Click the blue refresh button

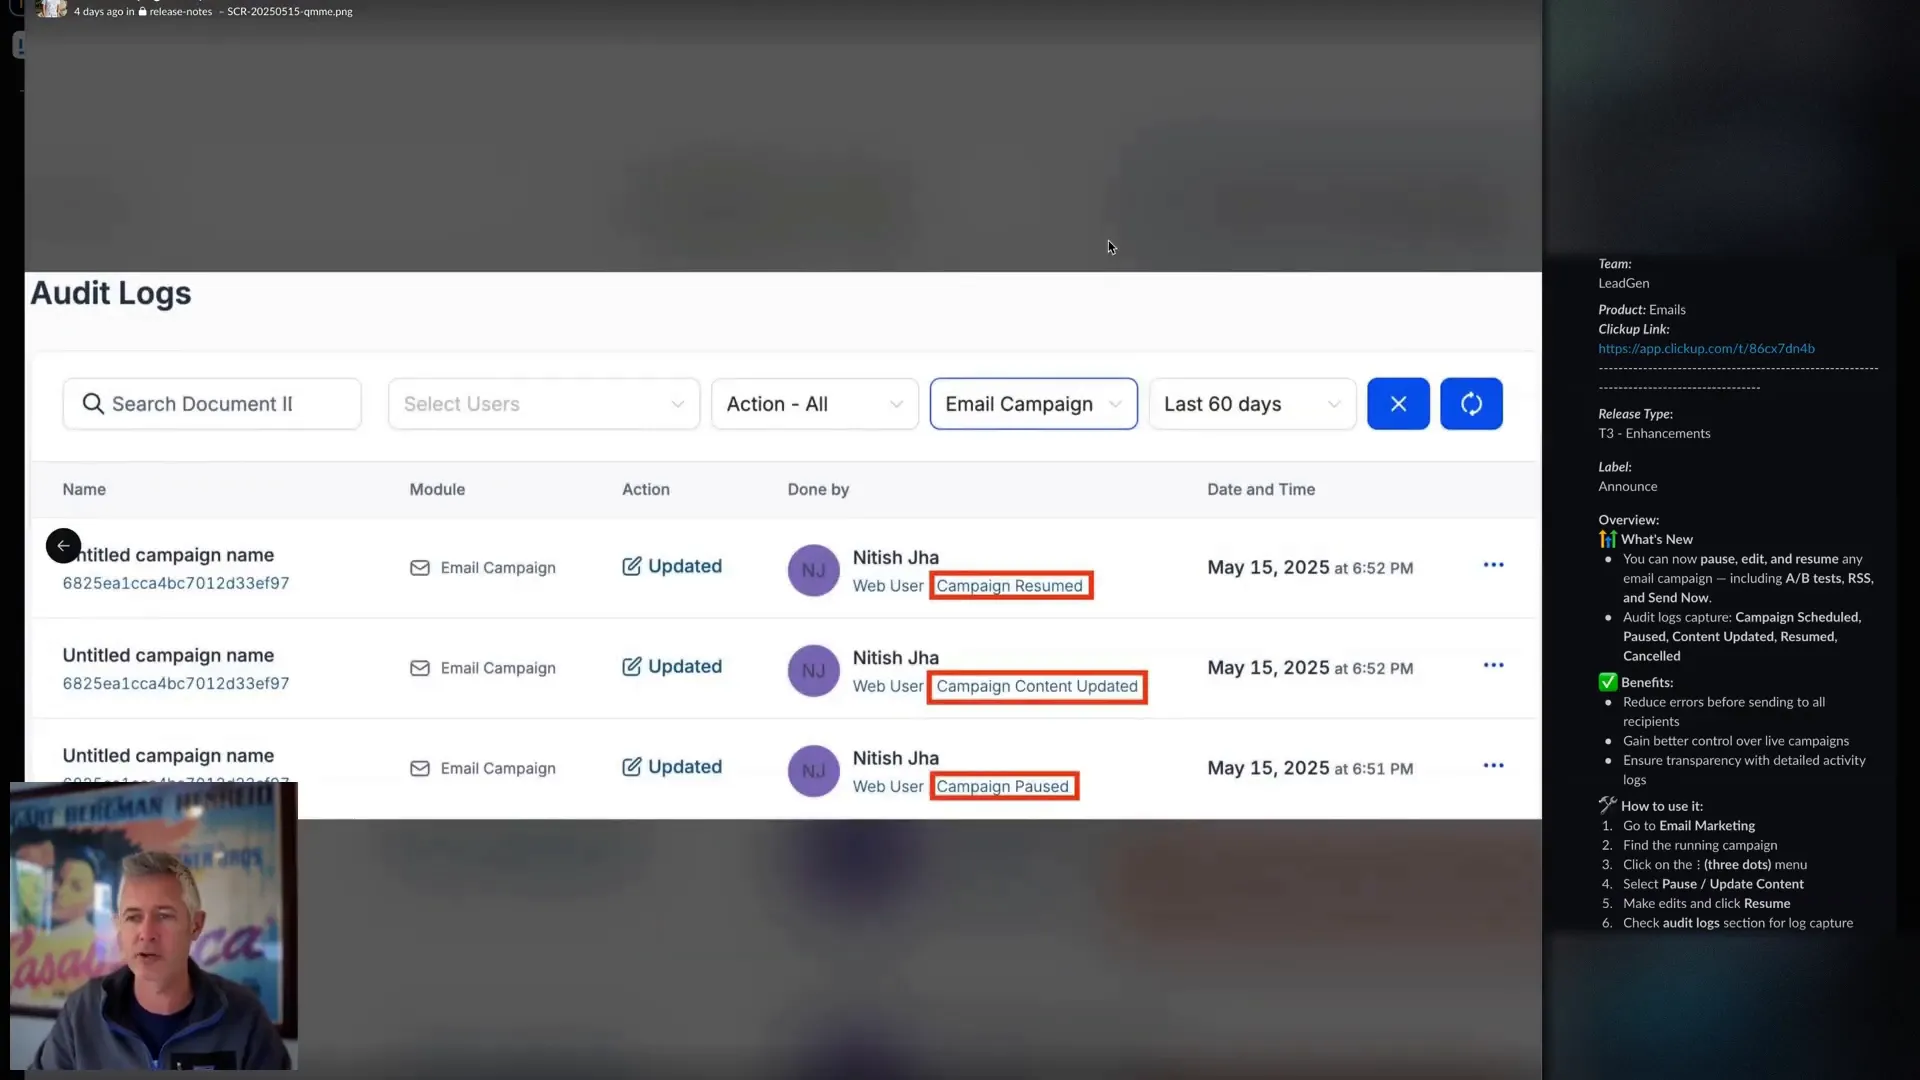coord(1471,404)
